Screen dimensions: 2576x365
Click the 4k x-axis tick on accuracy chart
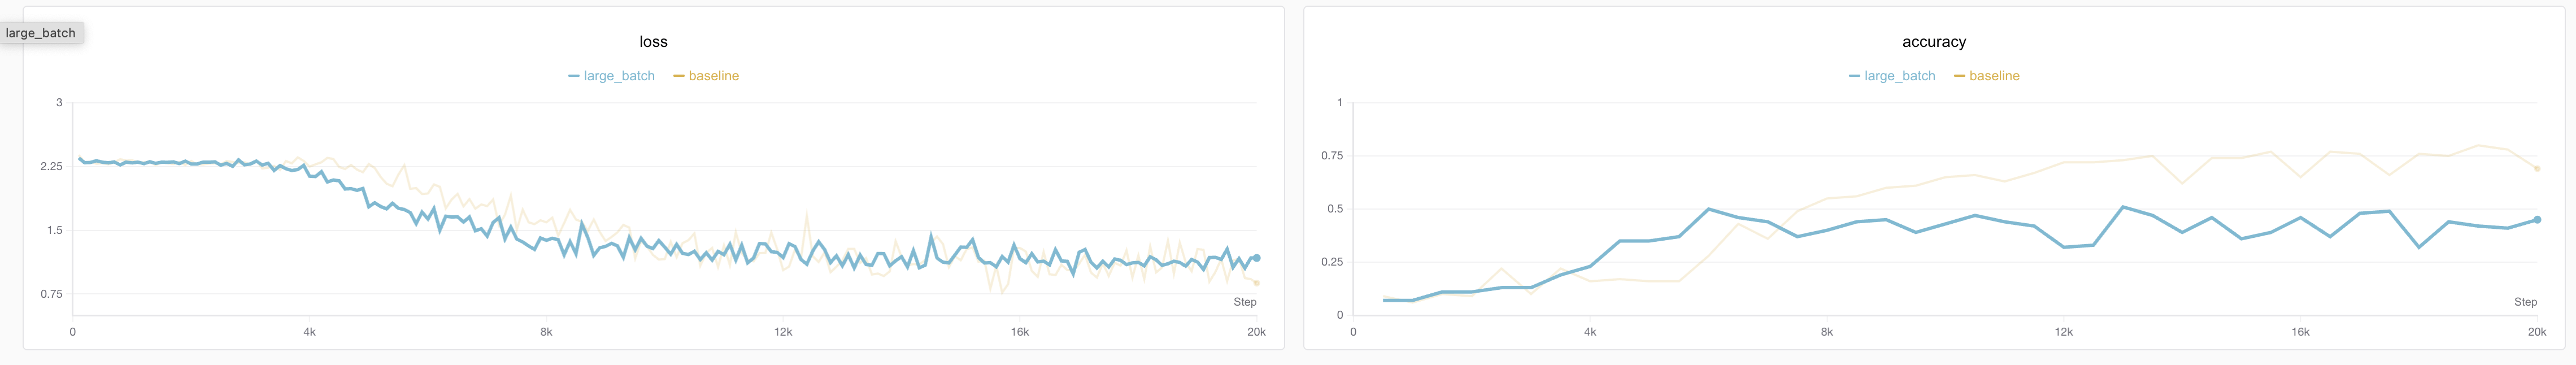(x=1590, y=332)
